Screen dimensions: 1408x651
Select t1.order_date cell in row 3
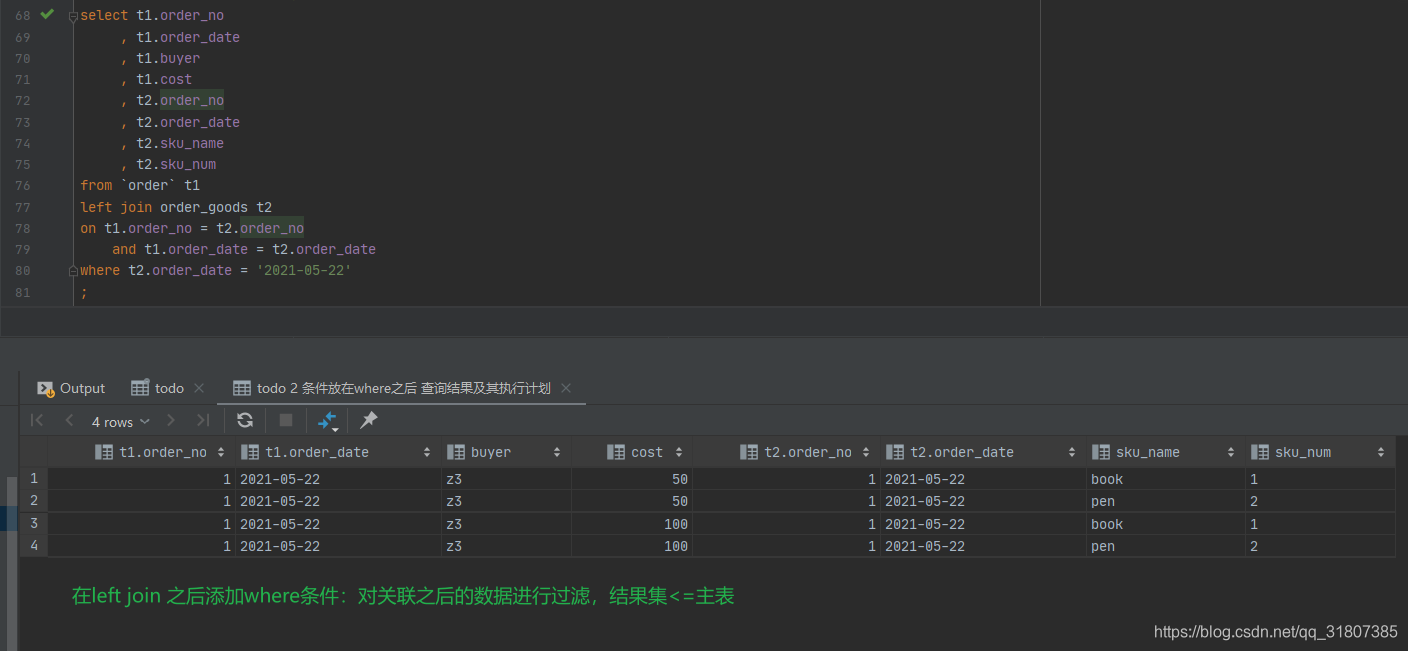pos(338,524)
